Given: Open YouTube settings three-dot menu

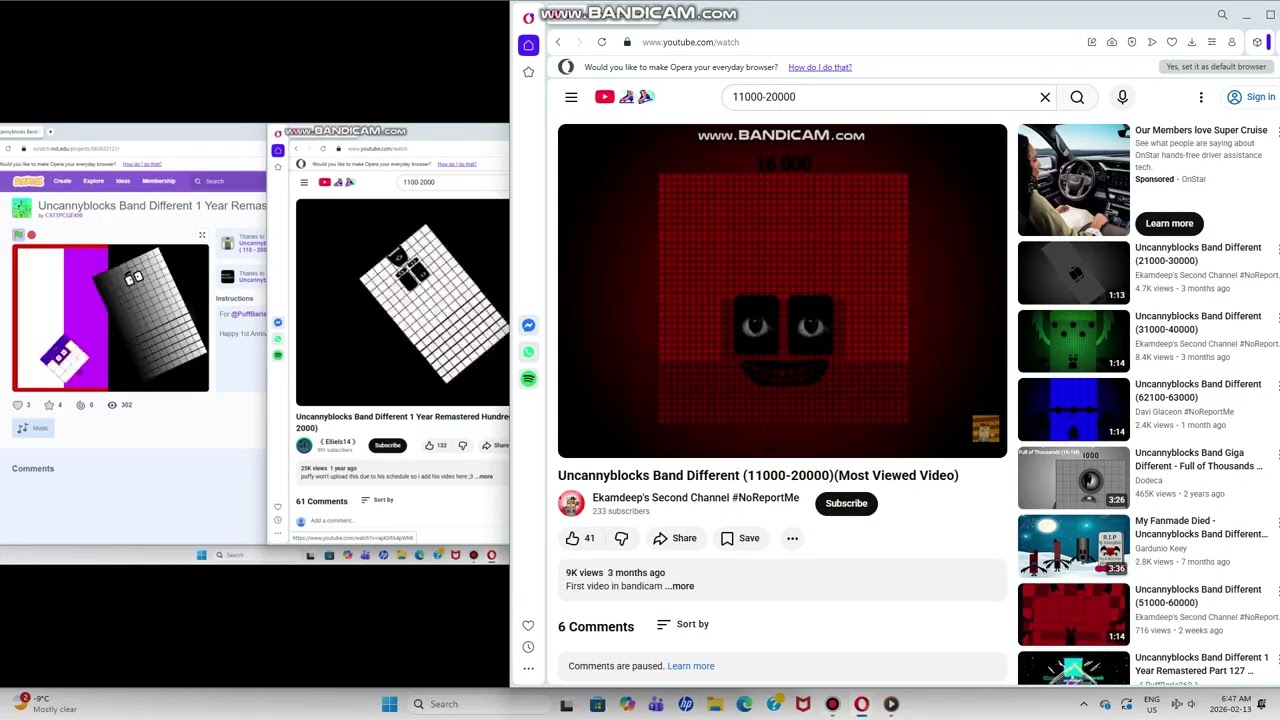Looking at the screenshot, I should pyautogui.click(x=1201, y=97).
